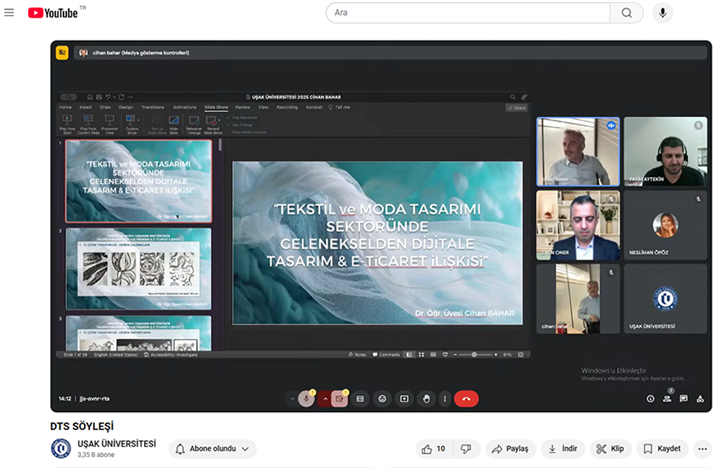Select the Transitions ribbon tab
The image size is (720, 468).
coord(153,106)
